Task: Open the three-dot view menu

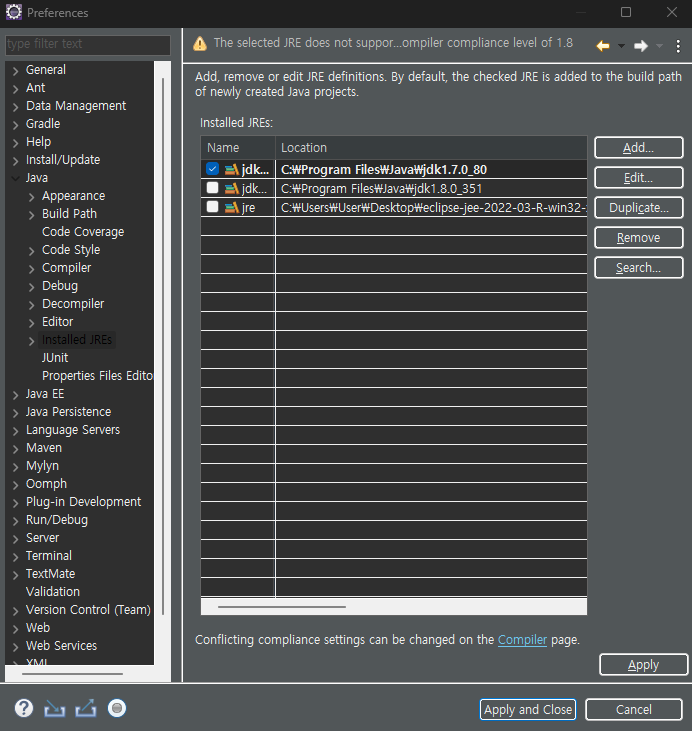Action: (678, 46)
